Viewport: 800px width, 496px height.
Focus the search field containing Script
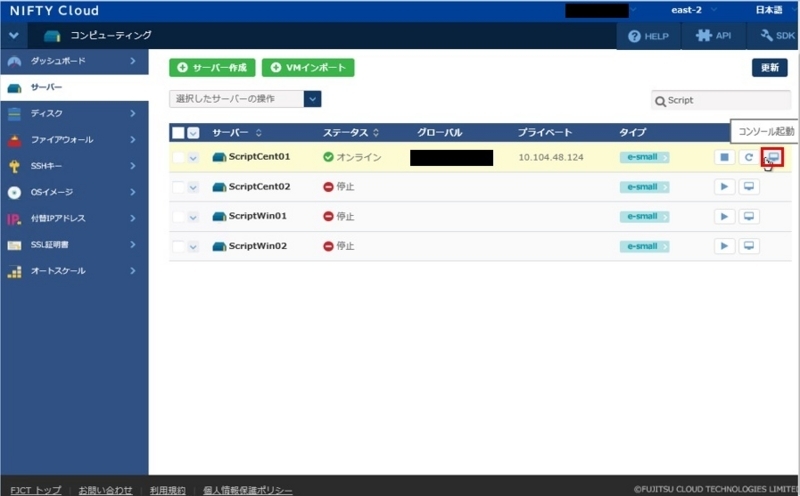point(721,101)
